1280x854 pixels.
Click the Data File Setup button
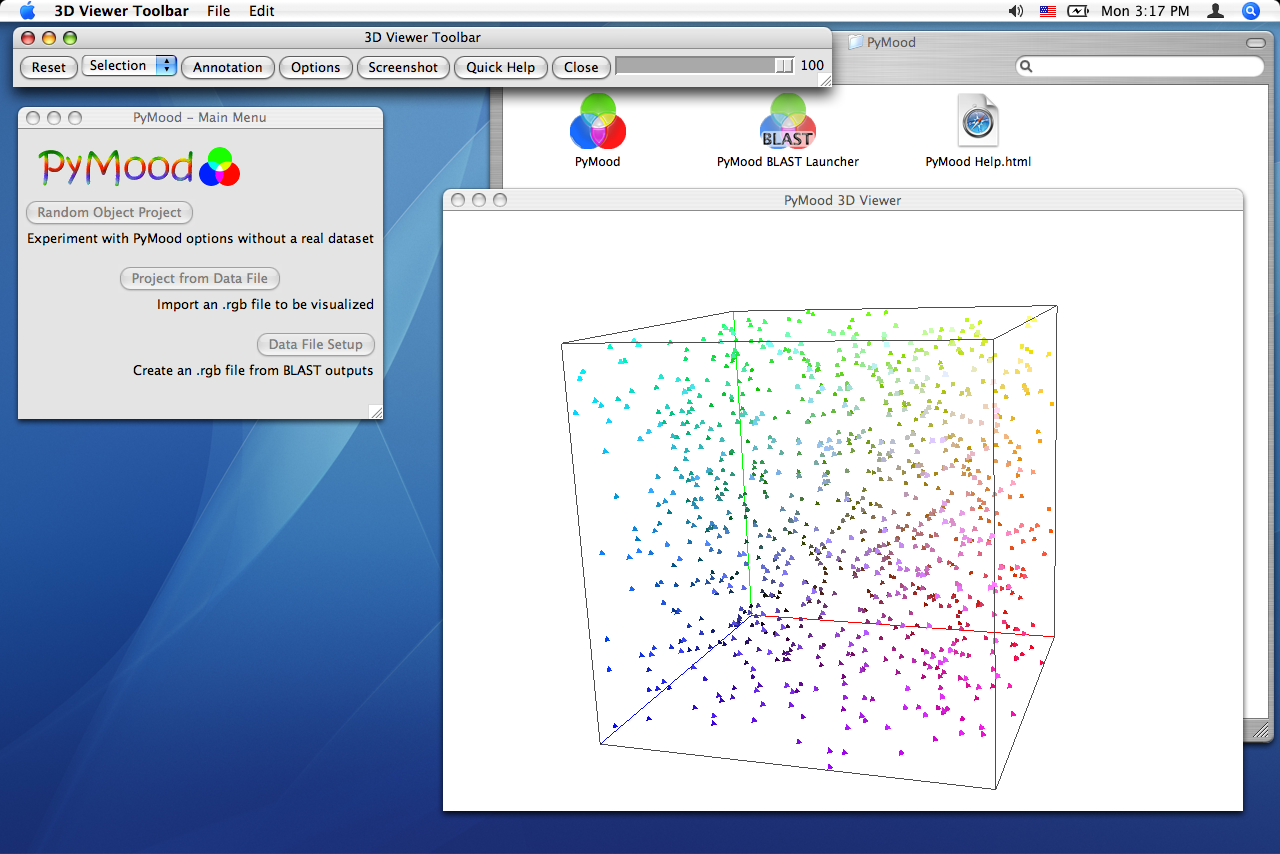(x=316, y=344)
